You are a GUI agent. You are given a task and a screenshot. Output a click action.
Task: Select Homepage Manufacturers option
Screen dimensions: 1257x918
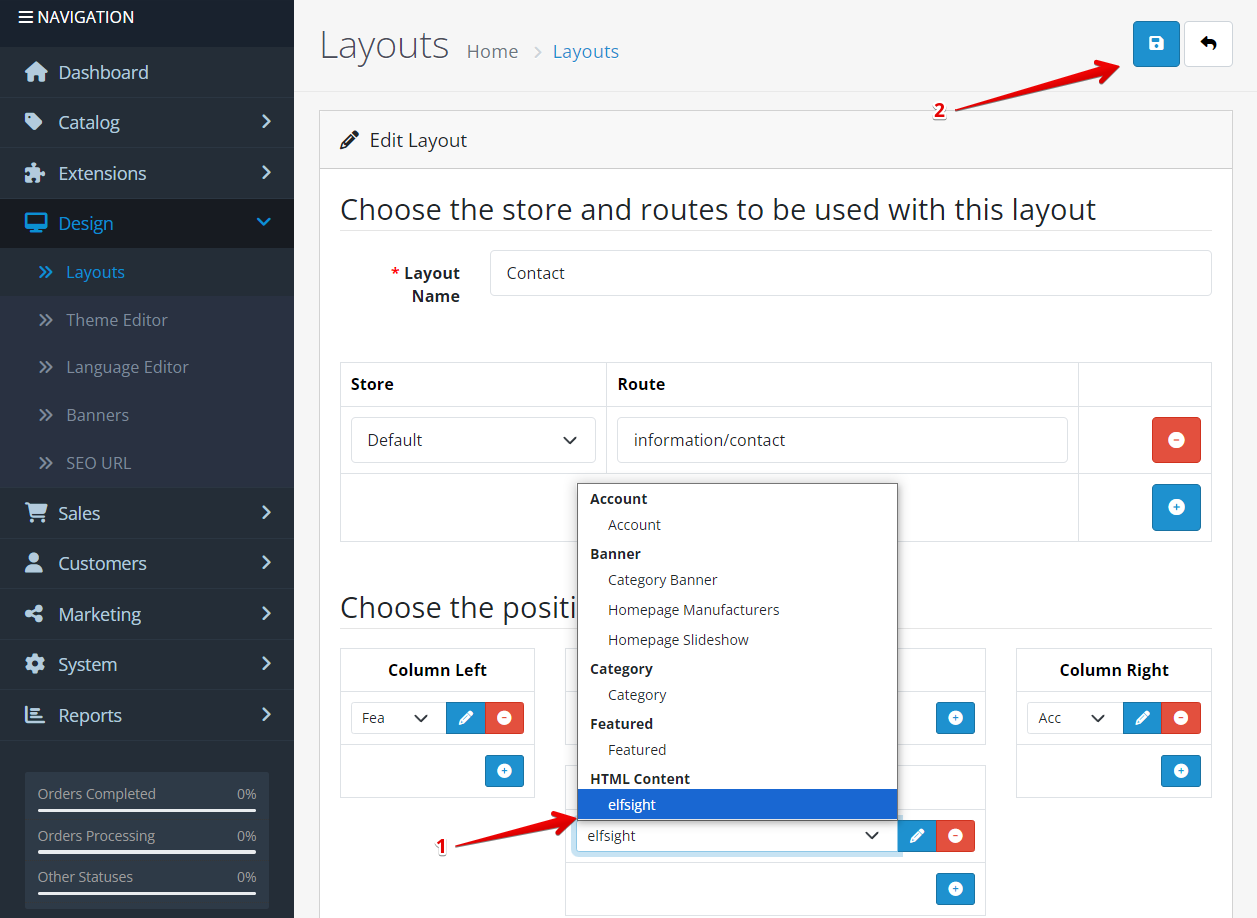(737, 610)
